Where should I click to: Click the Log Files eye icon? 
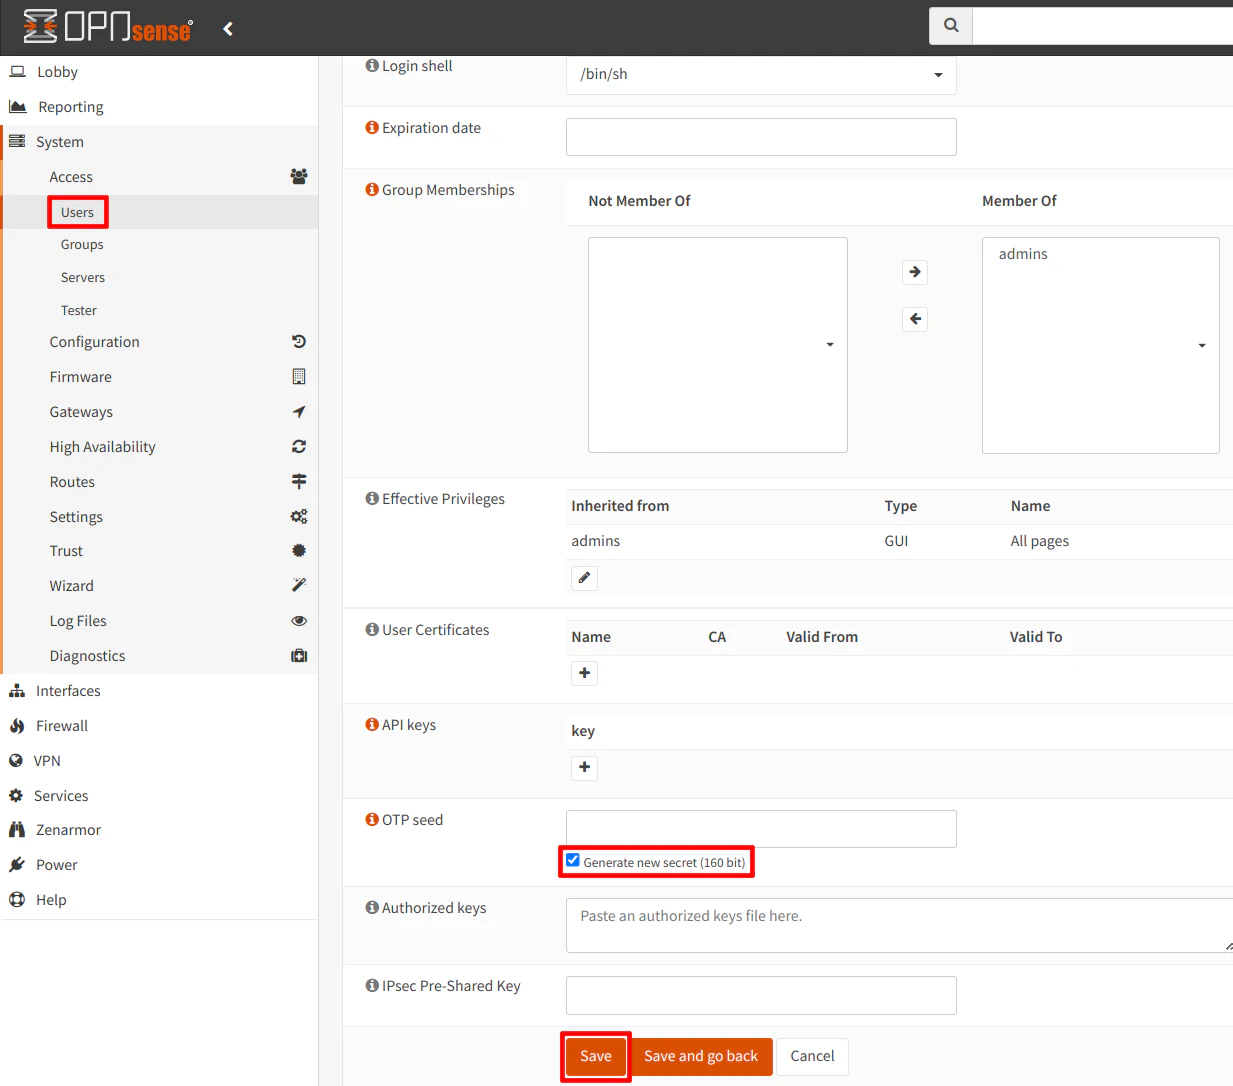pyautogui.click(x=299, y=620)
